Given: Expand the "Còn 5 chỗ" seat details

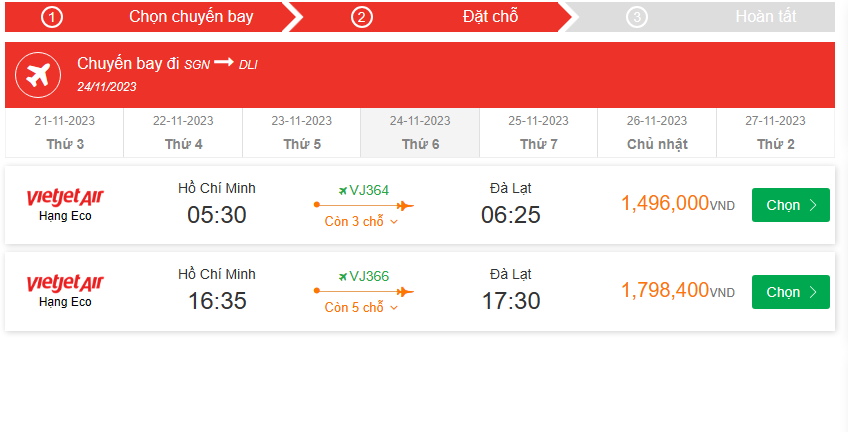Looking at the screenshot, I should 361,308.
